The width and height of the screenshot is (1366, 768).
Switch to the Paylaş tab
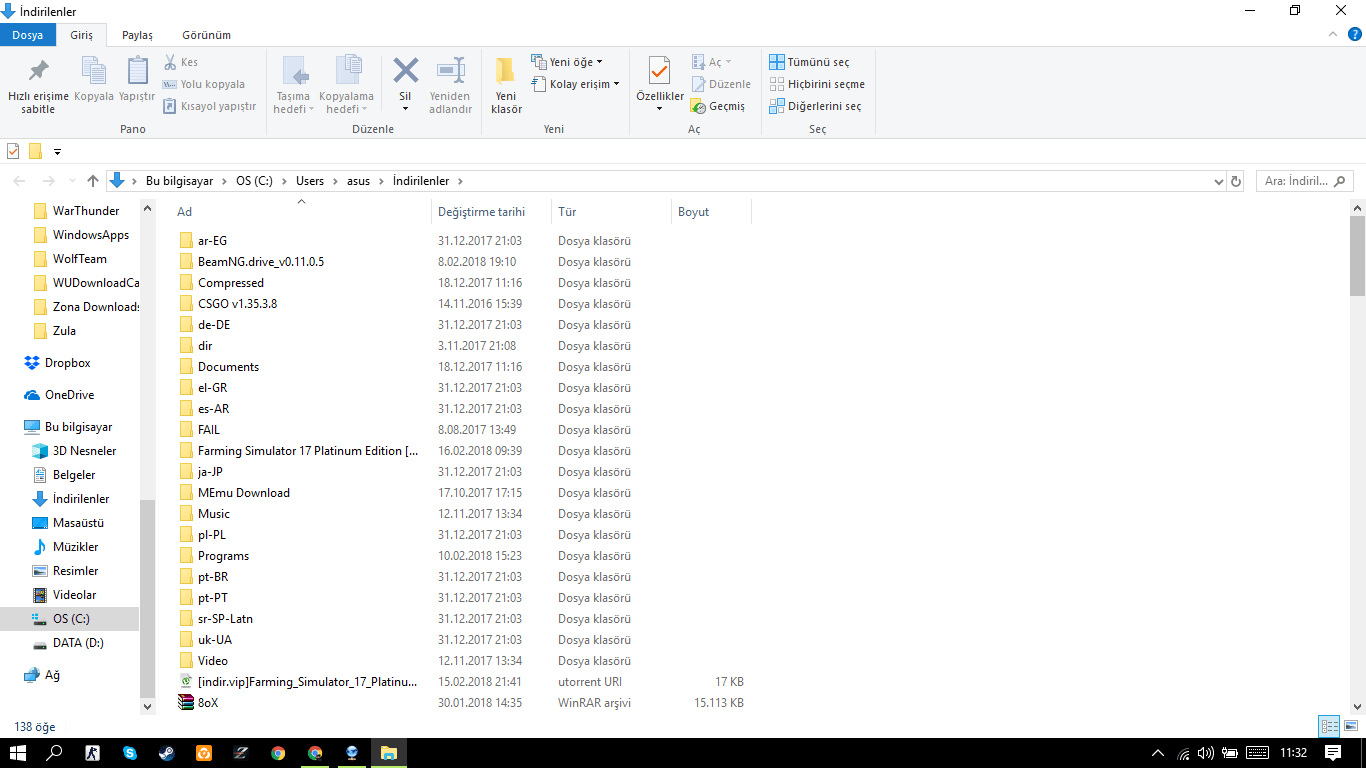[x=137, y=35]
